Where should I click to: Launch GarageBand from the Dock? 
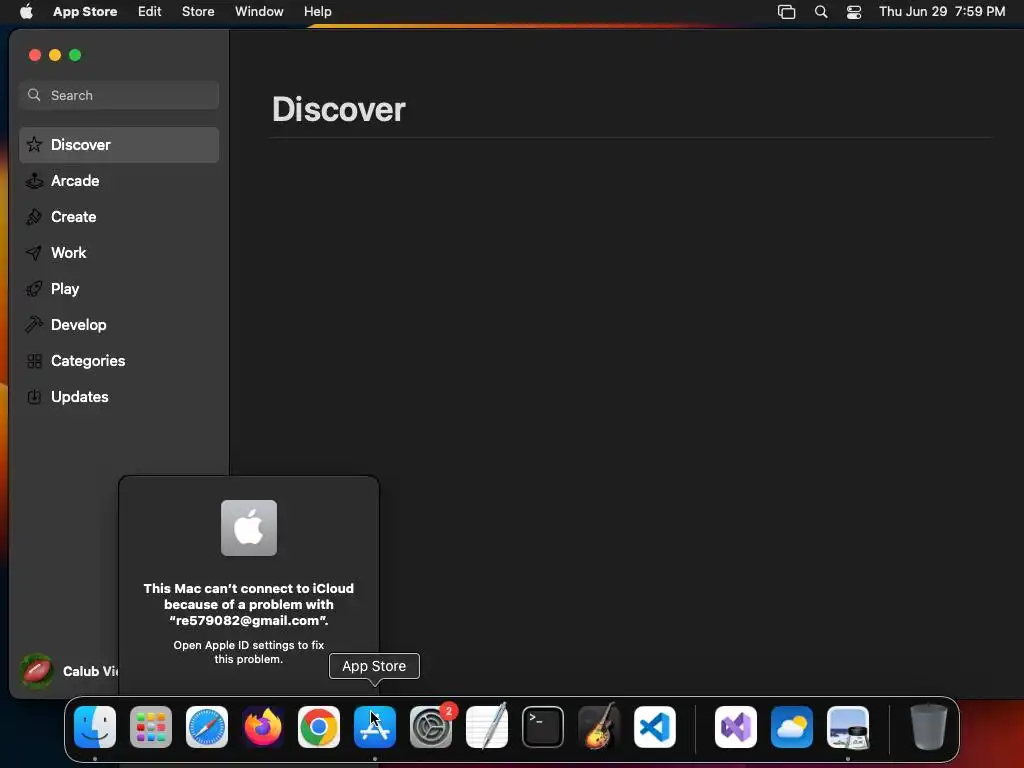[598, 726]
